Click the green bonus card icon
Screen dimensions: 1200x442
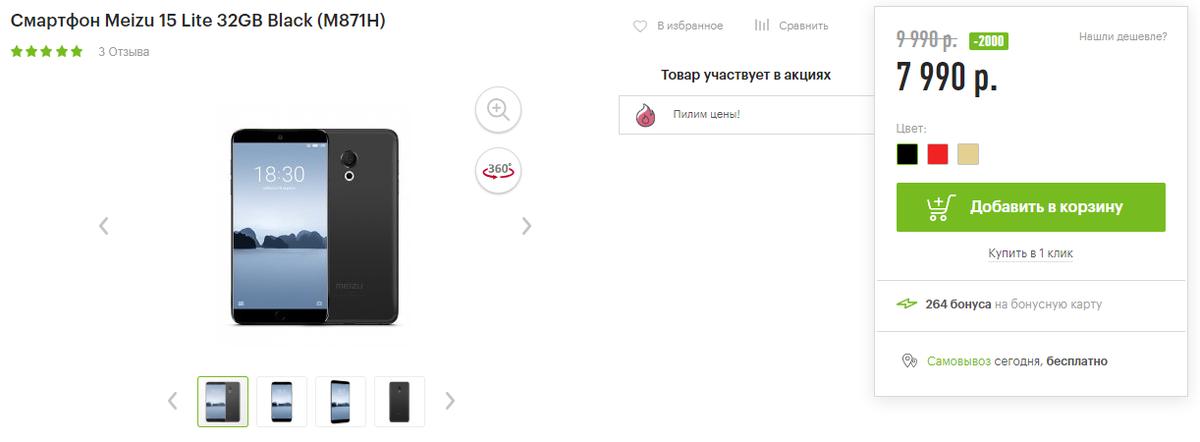click(906, 304)
